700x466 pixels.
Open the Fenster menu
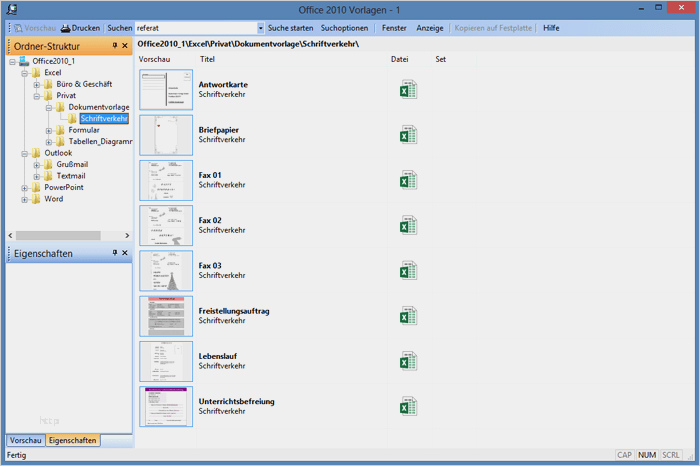[x=394, y=28]
